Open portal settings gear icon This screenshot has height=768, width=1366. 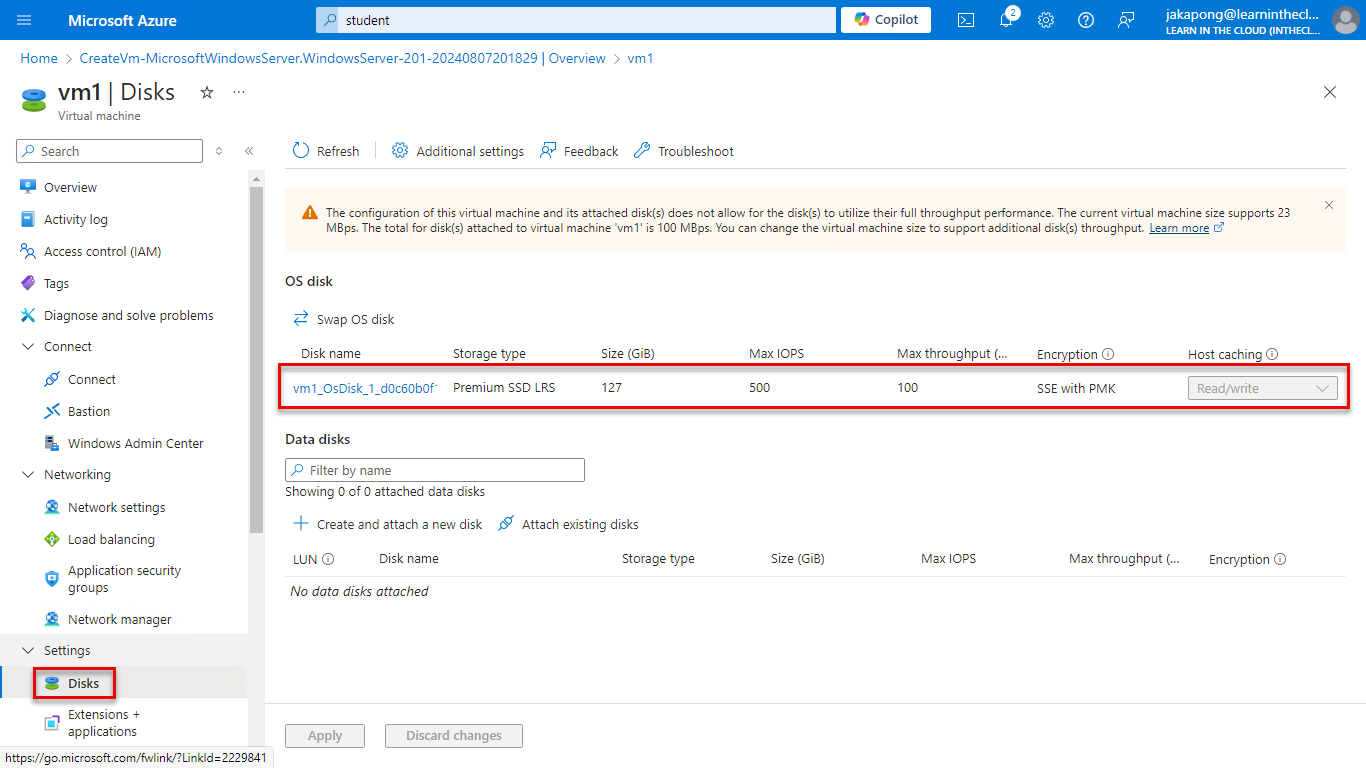tap(1046, 20)
